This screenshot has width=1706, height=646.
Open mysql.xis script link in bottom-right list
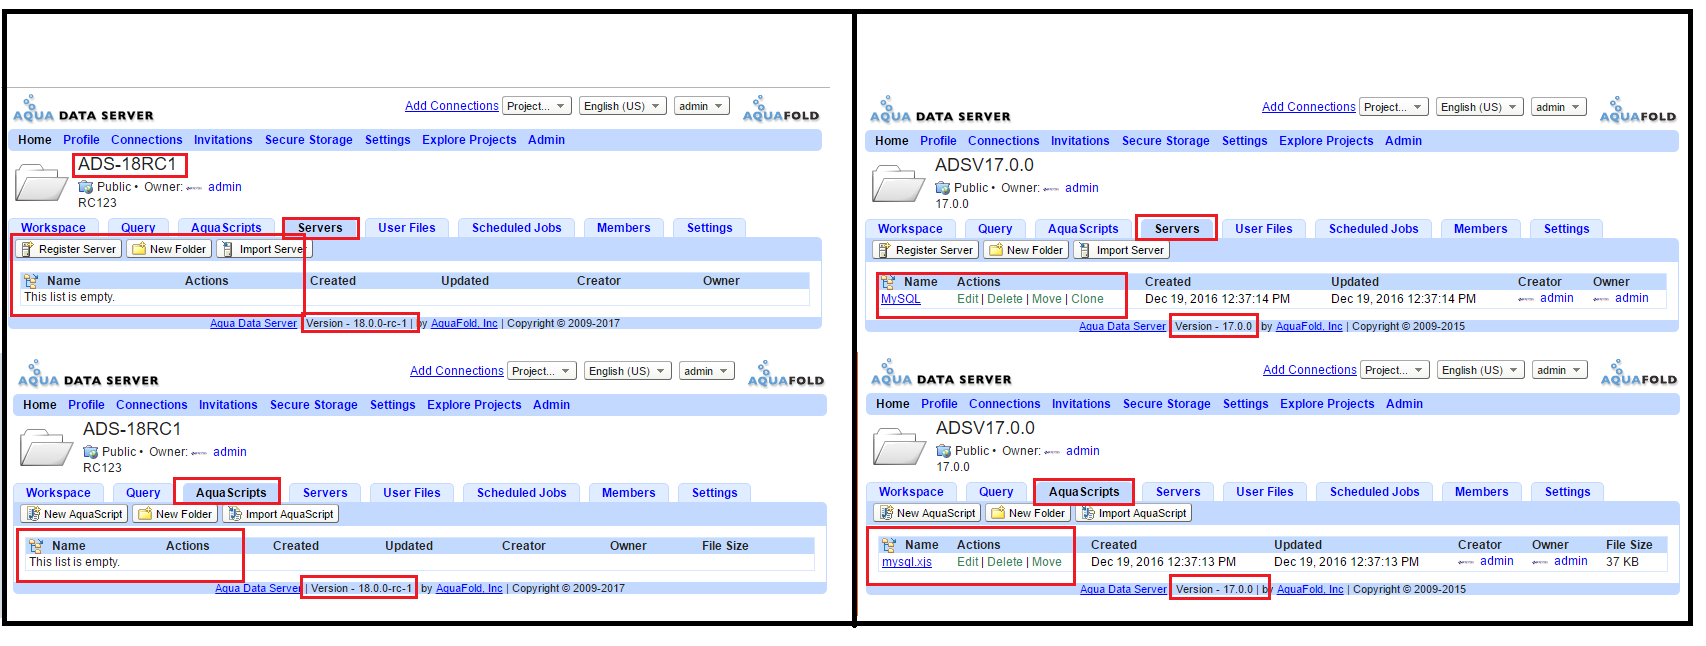coord(907,562)
